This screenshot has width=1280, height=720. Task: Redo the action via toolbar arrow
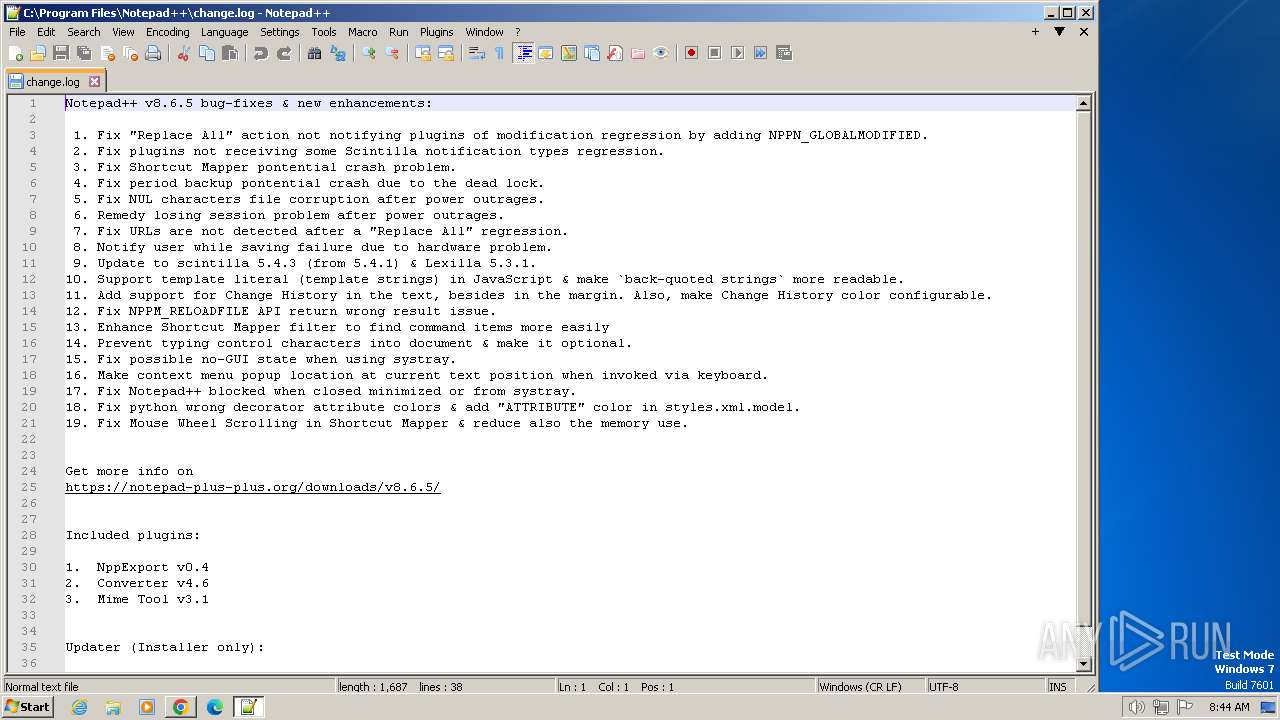click(x=284, y=53)
